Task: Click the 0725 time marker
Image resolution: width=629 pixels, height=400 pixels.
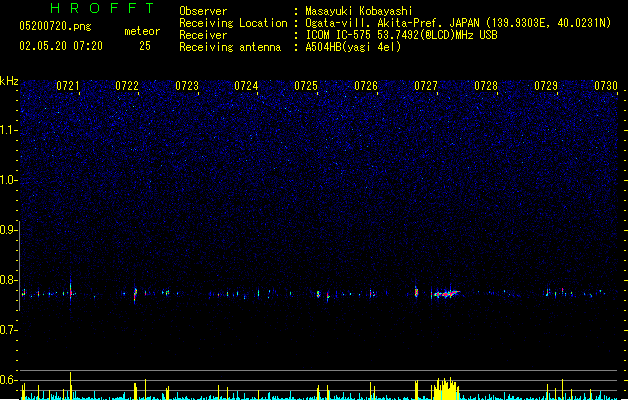Action: click(x=306, y=86)
